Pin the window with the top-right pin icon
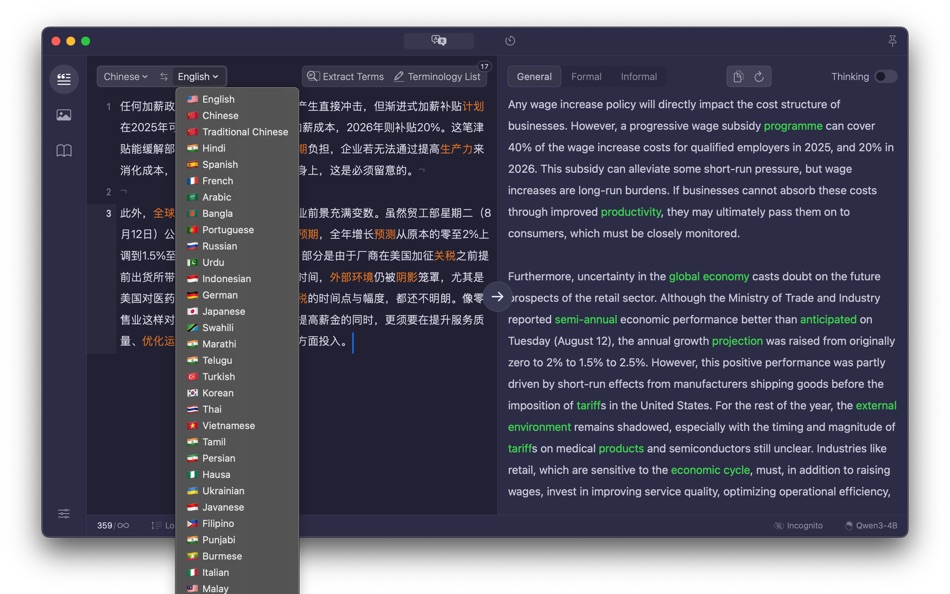This screenshot has width=950, height=594. (x=891, y=41)
